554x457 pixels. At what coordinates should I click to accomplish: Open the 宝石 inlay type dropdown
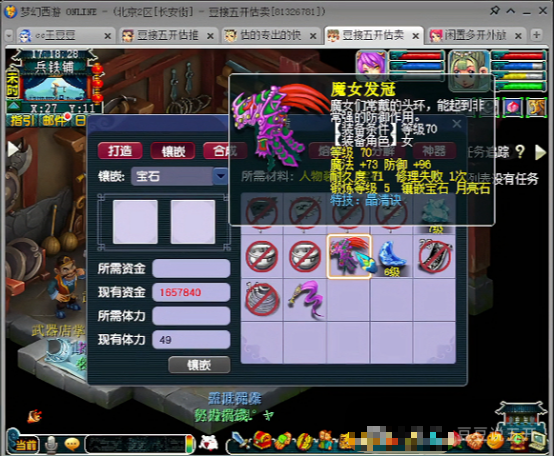coord(221,176)
